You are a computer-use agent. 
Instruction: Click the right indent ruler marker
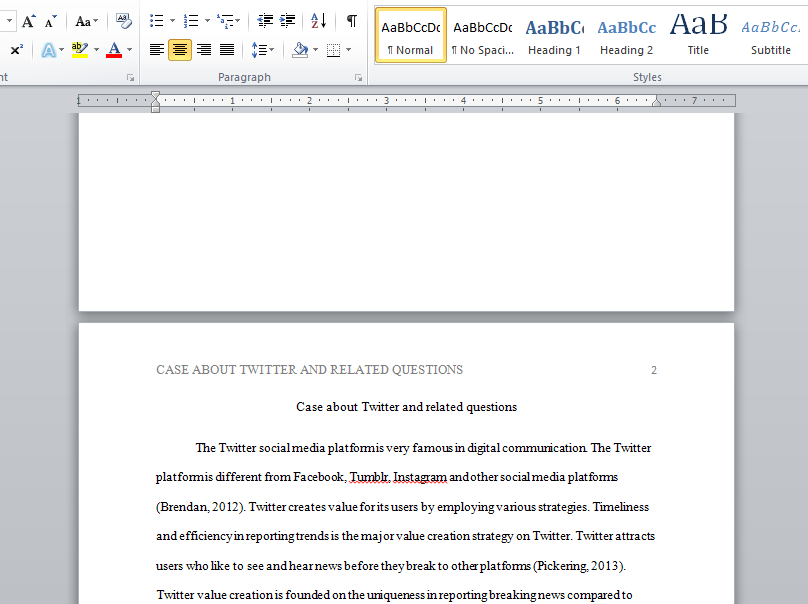pyautogui.click(x=656, y=102)
